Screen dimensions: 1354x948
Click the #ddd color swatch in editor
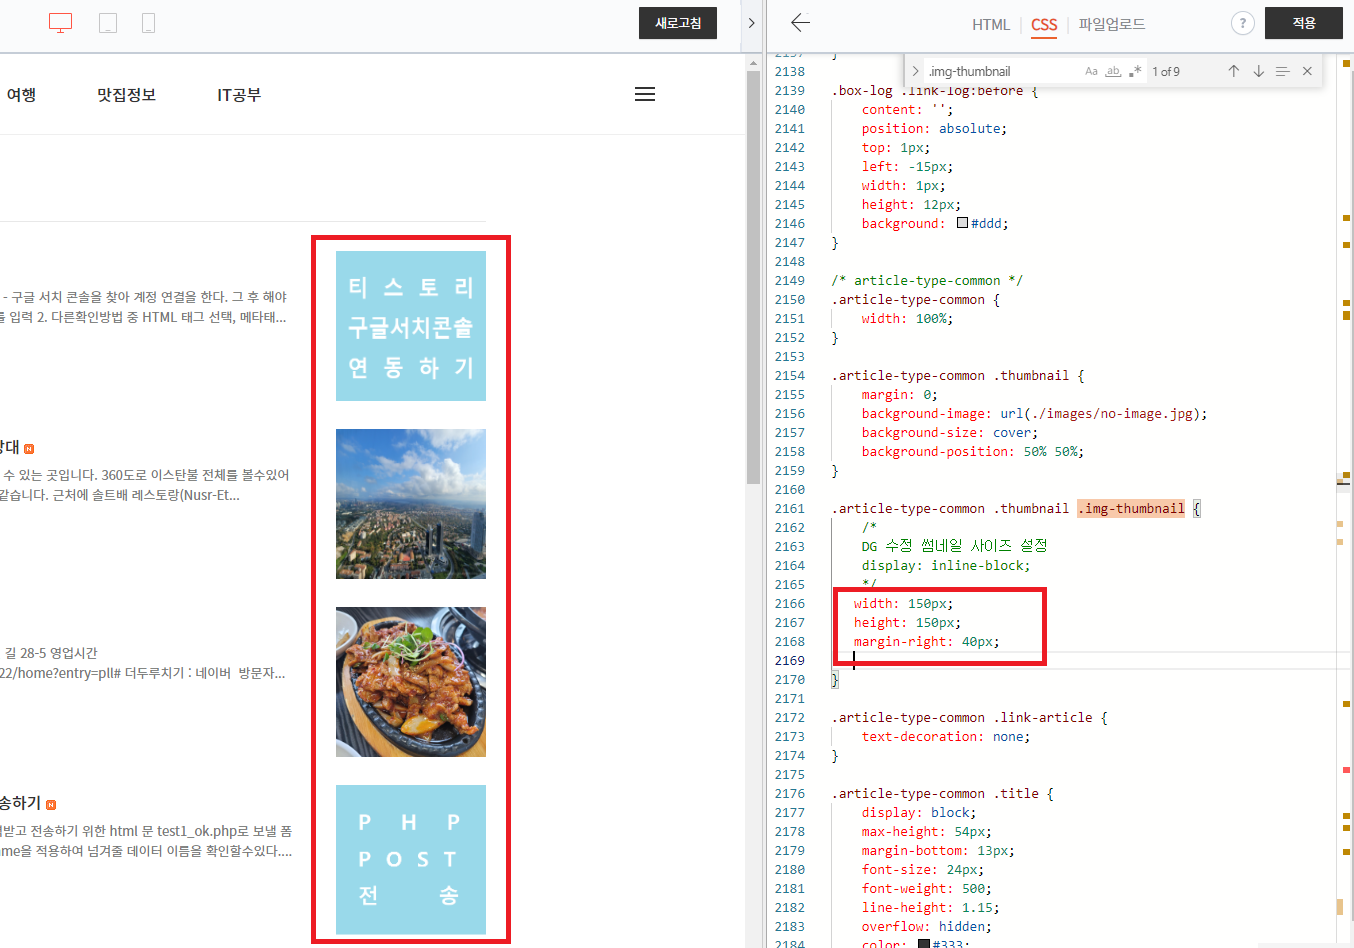tap(962, 223)
